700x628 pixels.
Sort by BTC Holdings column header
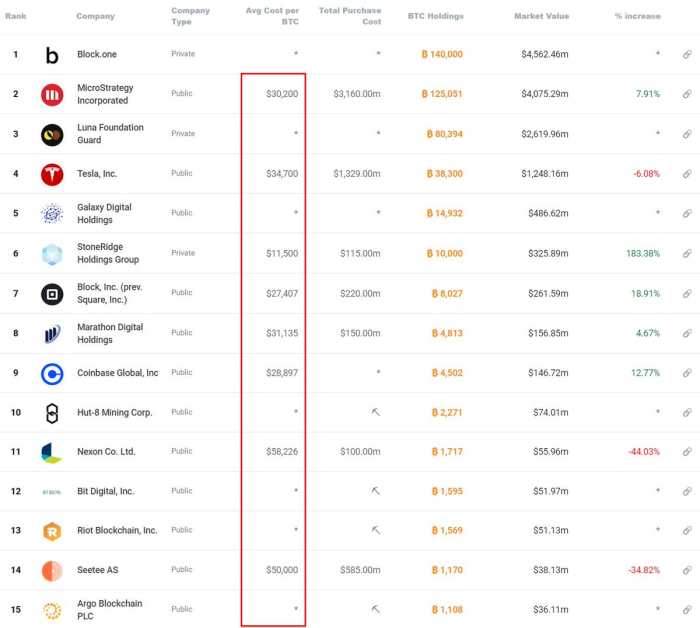[x=435, y=17]
